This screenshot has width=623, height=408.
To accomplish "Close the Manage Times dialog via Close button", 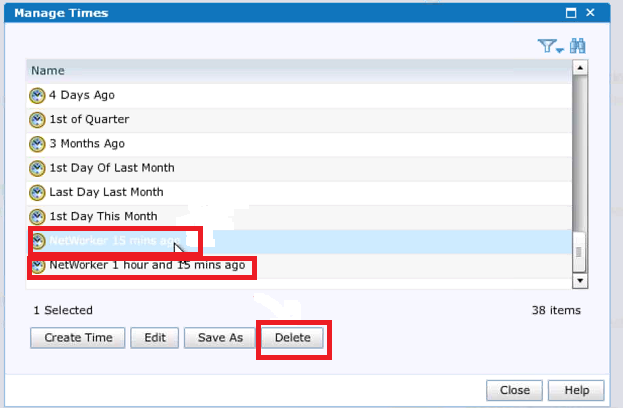I will (x=515, y=391).
